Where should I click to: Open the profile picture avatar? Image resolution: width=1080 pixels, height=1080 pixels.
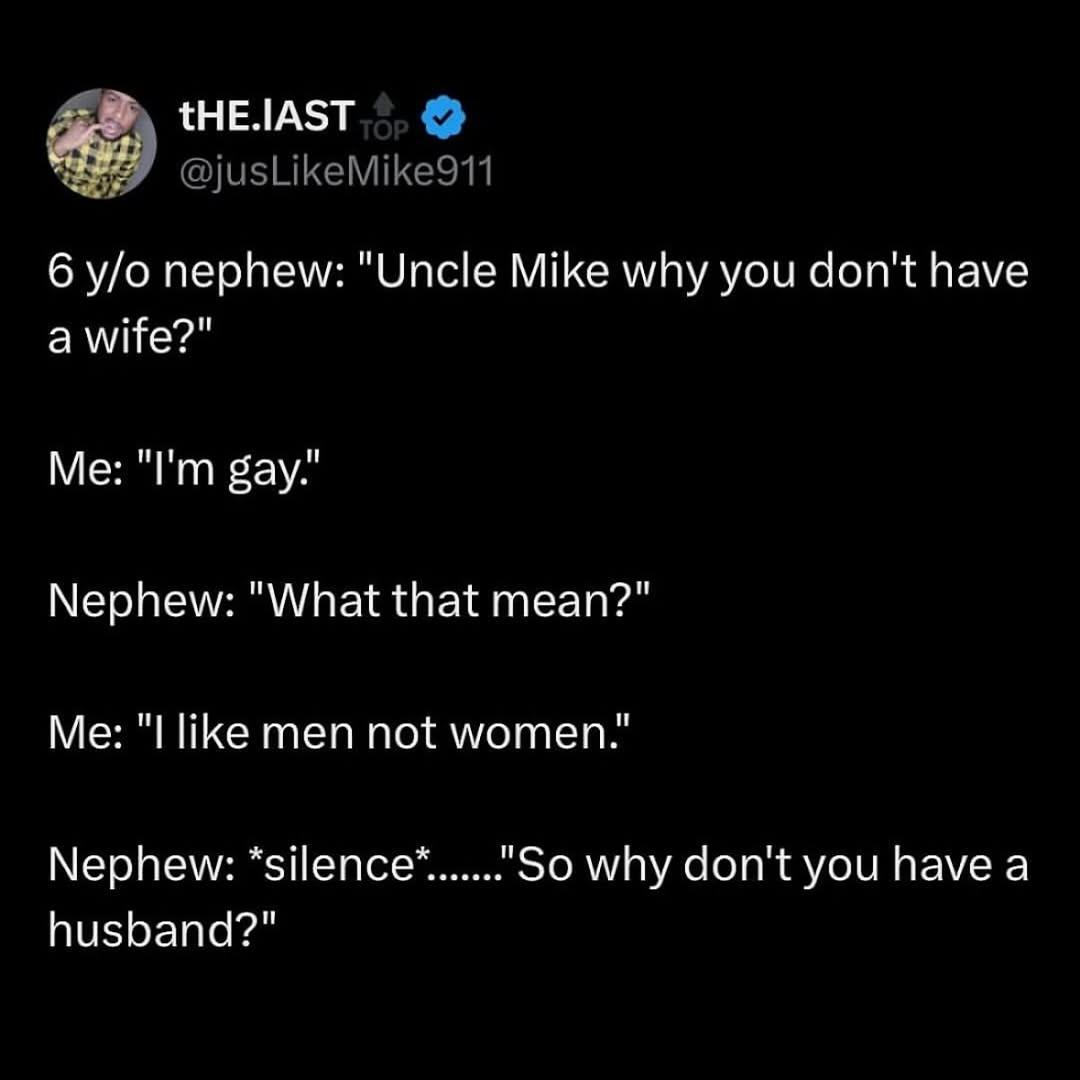click(101, 143)
